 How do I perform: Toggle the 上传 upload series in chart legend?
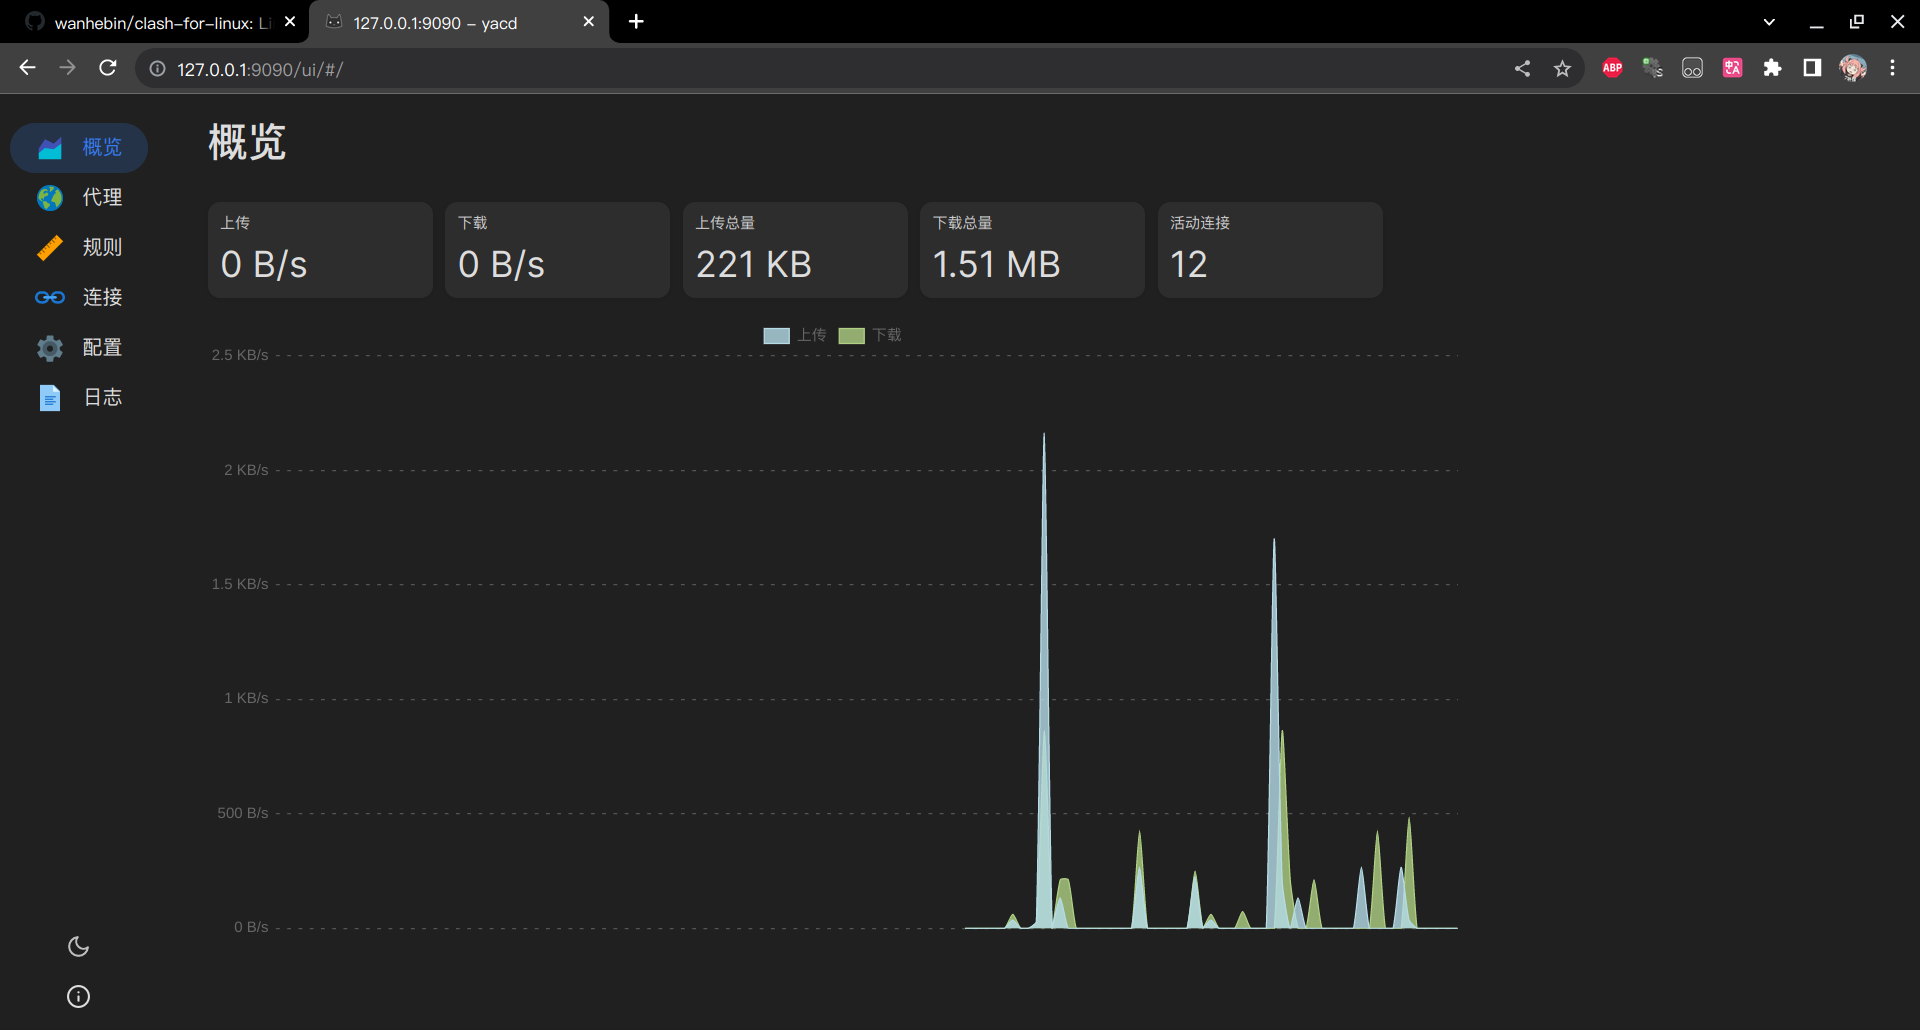(x=794, y=335)
